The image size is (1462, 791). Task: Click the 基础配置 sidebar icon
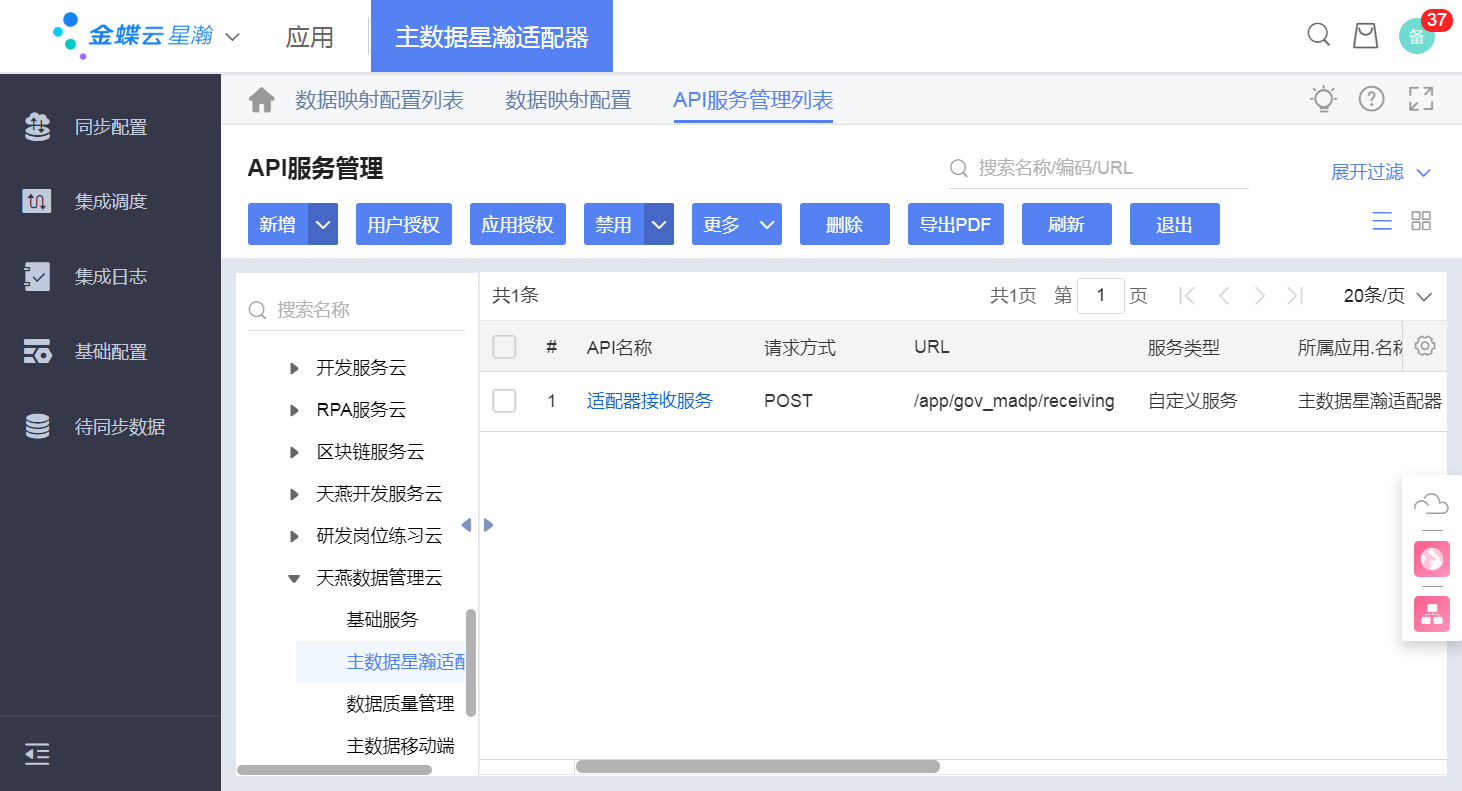[37, 351]
